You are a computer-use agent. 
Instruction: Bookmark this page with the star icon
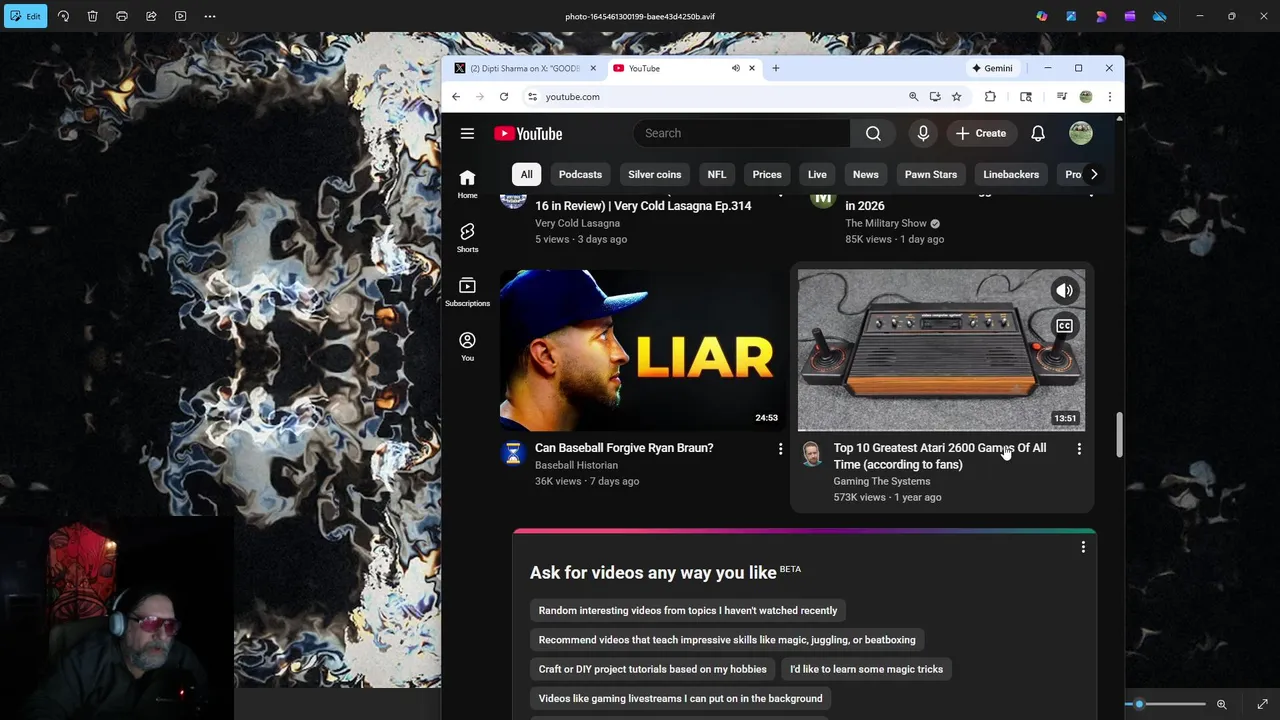(x=957, y=97)
